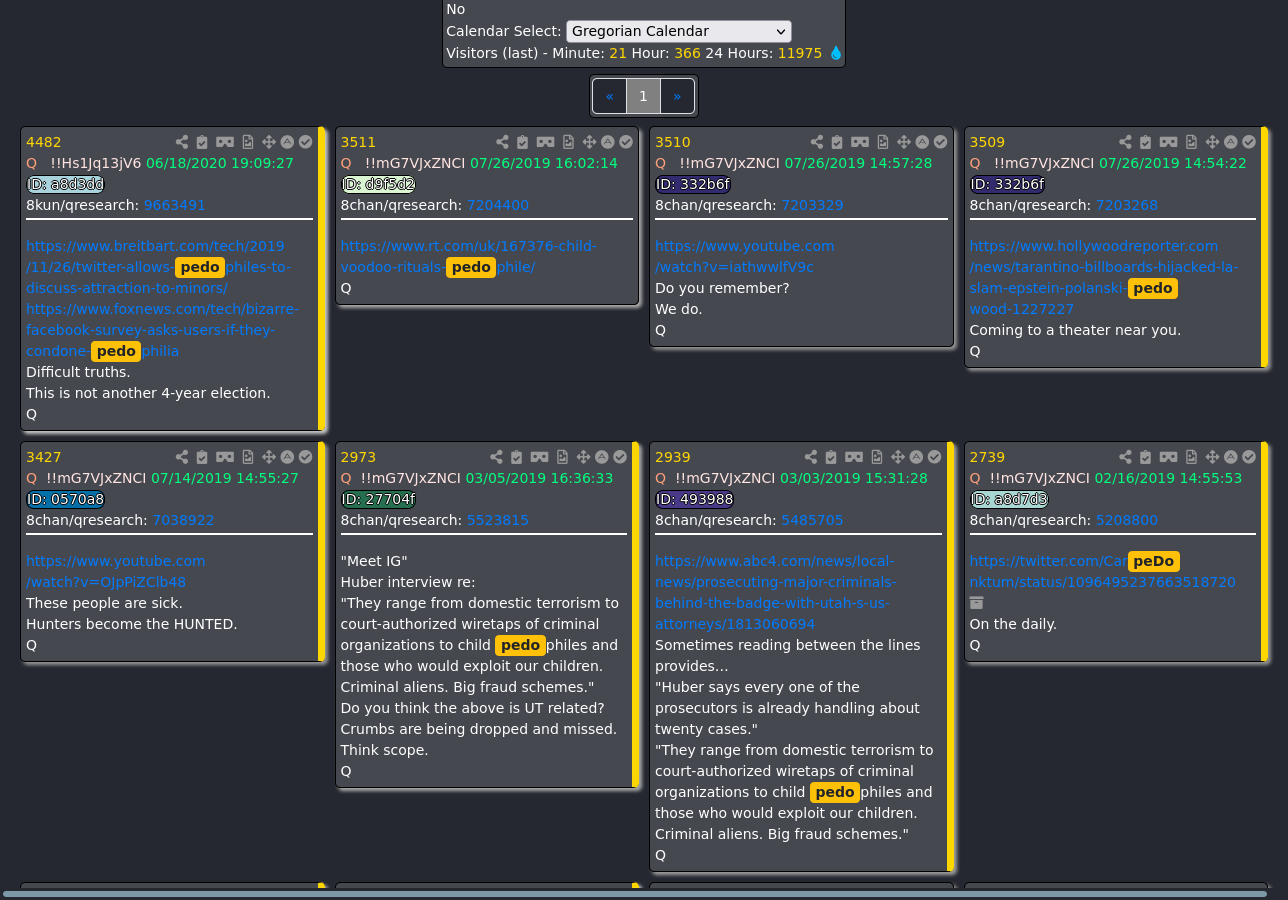Screen dimensions: 1288x900
Task: Click circled A icon on post 4482
Action: point(287,142)
